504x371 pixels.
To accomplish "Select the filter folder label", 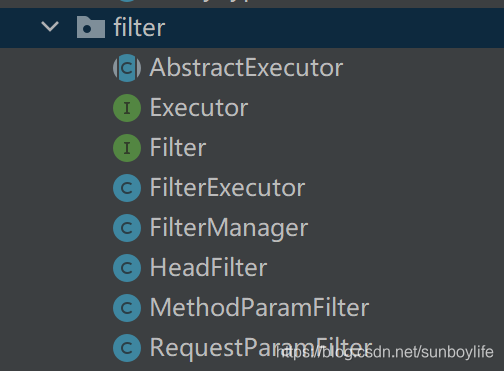I will point(139,27).
